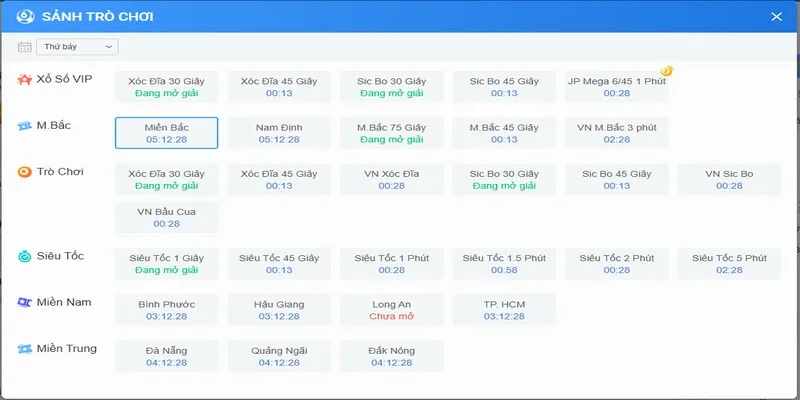Close the Sảnh Trò Chơi dialog

pos(776,16)
